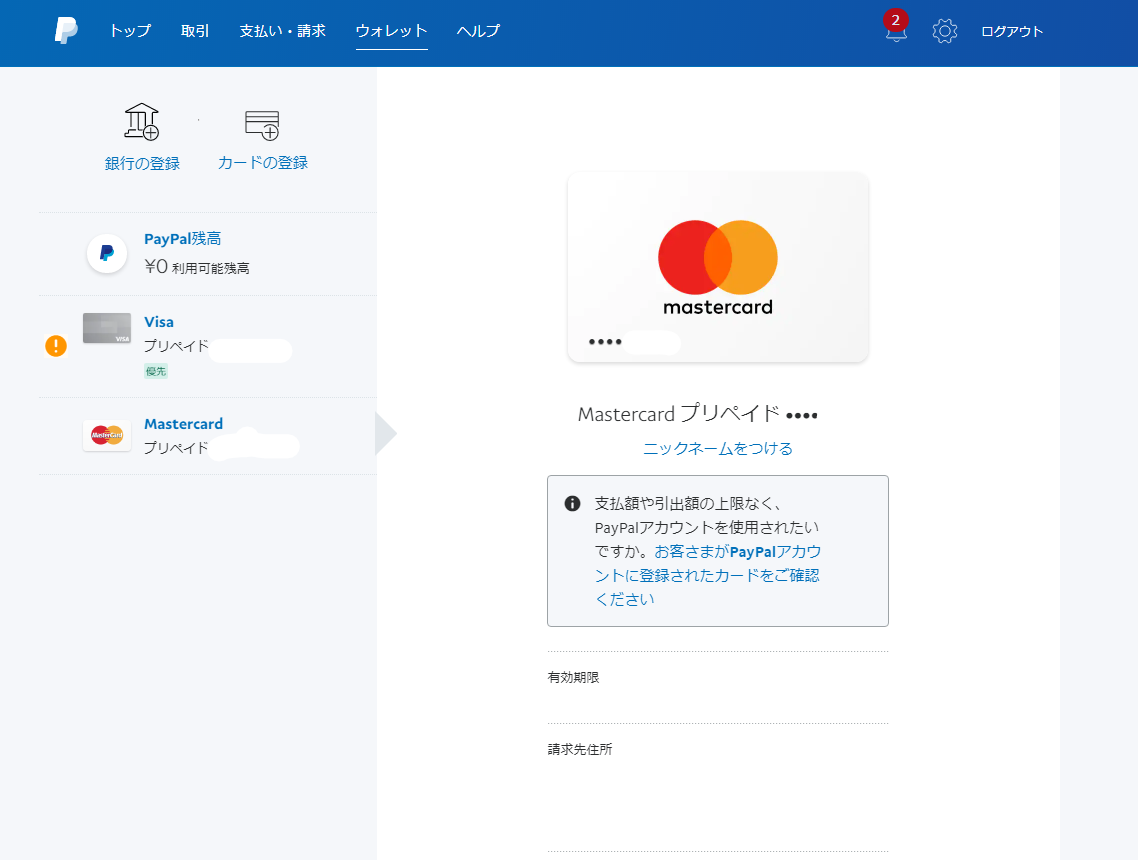Click 銀行の登録 link
Screen dimensions: 1138x860
tap(142, 163)
